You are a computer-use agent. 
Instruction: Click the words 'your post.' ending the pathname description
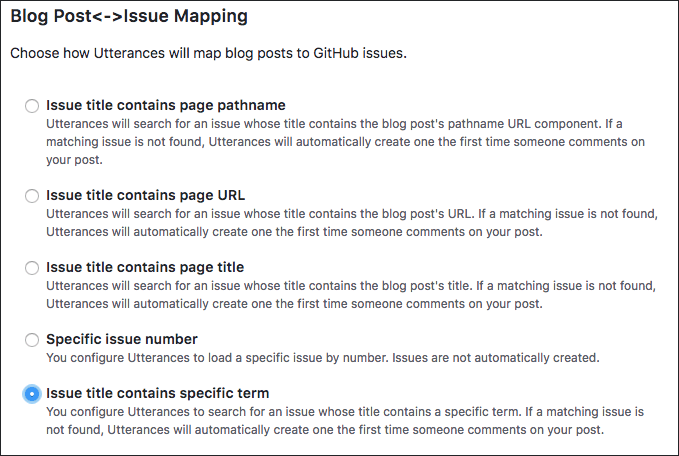click(x=74, y=160)
